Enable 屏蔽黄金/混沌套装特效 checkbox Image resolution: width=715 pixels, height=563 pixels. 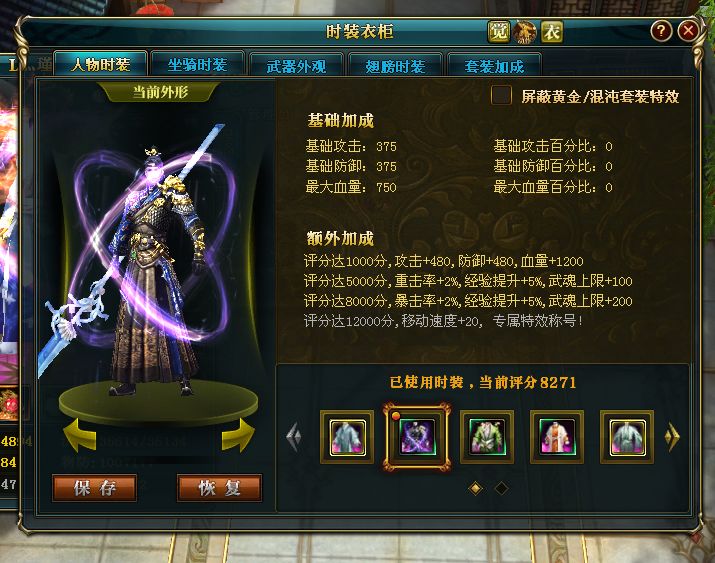[x=501, y=96]
